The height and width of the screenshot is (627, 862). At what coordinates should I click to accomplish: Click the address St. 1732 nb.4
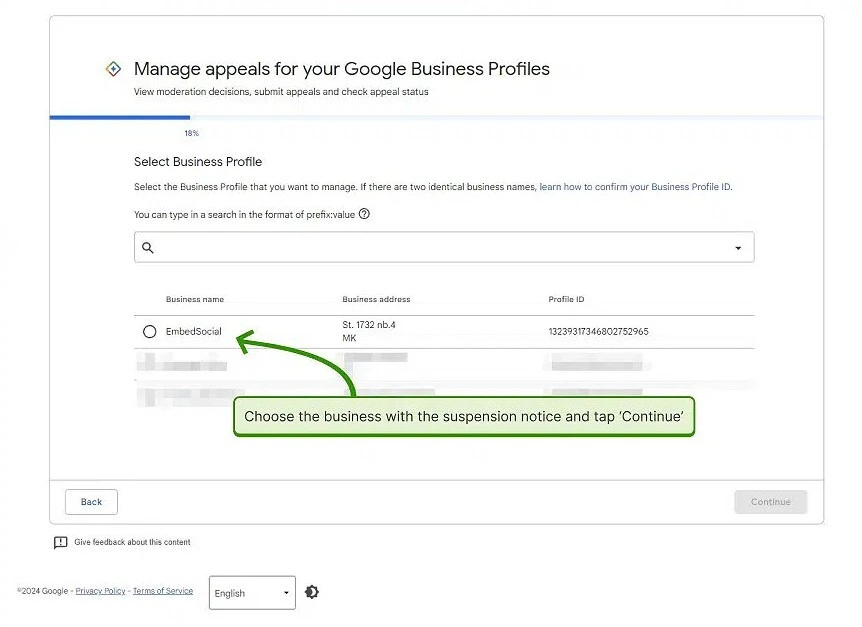369,325
